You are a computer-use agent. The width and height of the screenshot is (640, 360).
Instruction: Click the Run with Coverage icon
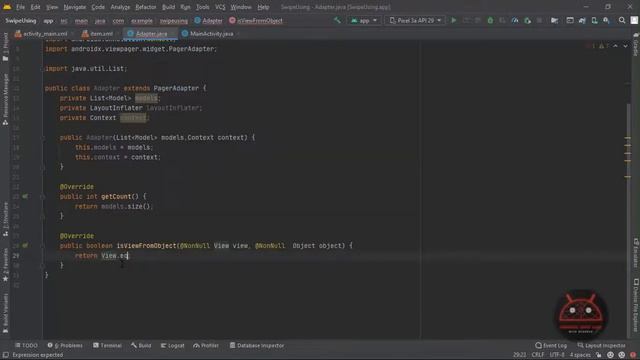tap(502, 20)
